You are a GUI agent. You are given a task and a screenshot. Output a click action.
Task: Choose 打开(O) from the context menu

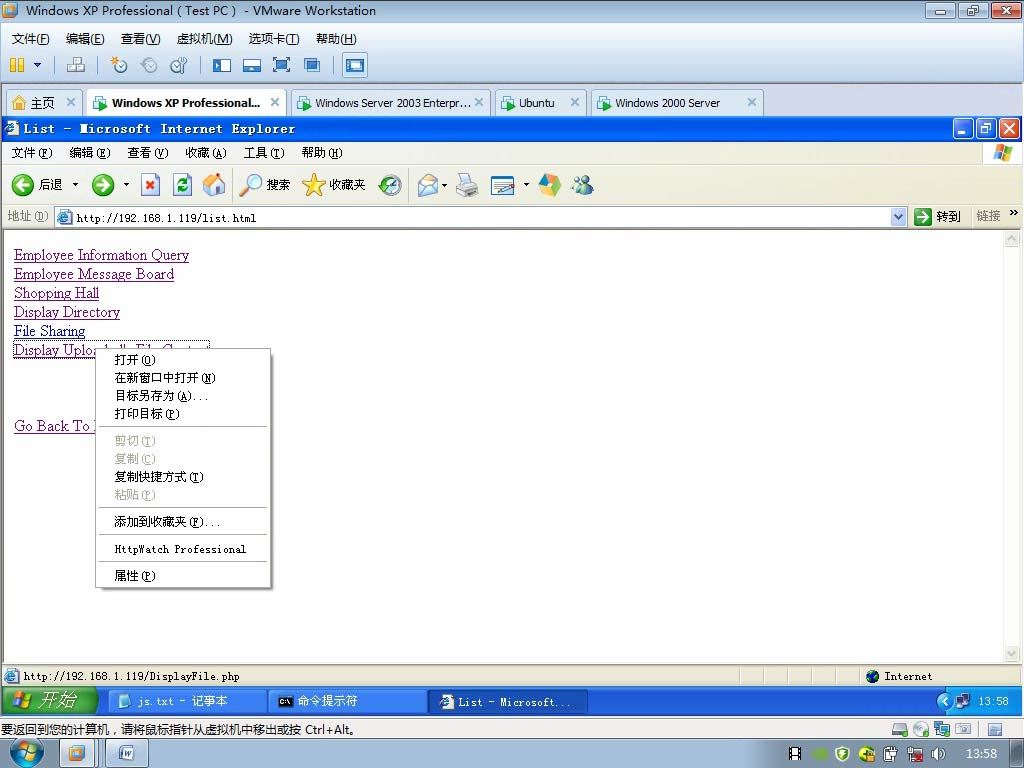click(x=183, y=360)
